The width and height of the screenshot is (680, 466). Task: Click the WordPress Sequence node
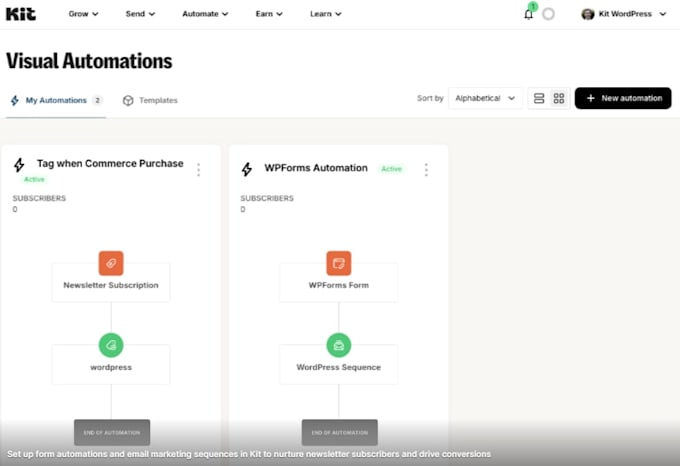pos(339,364)
